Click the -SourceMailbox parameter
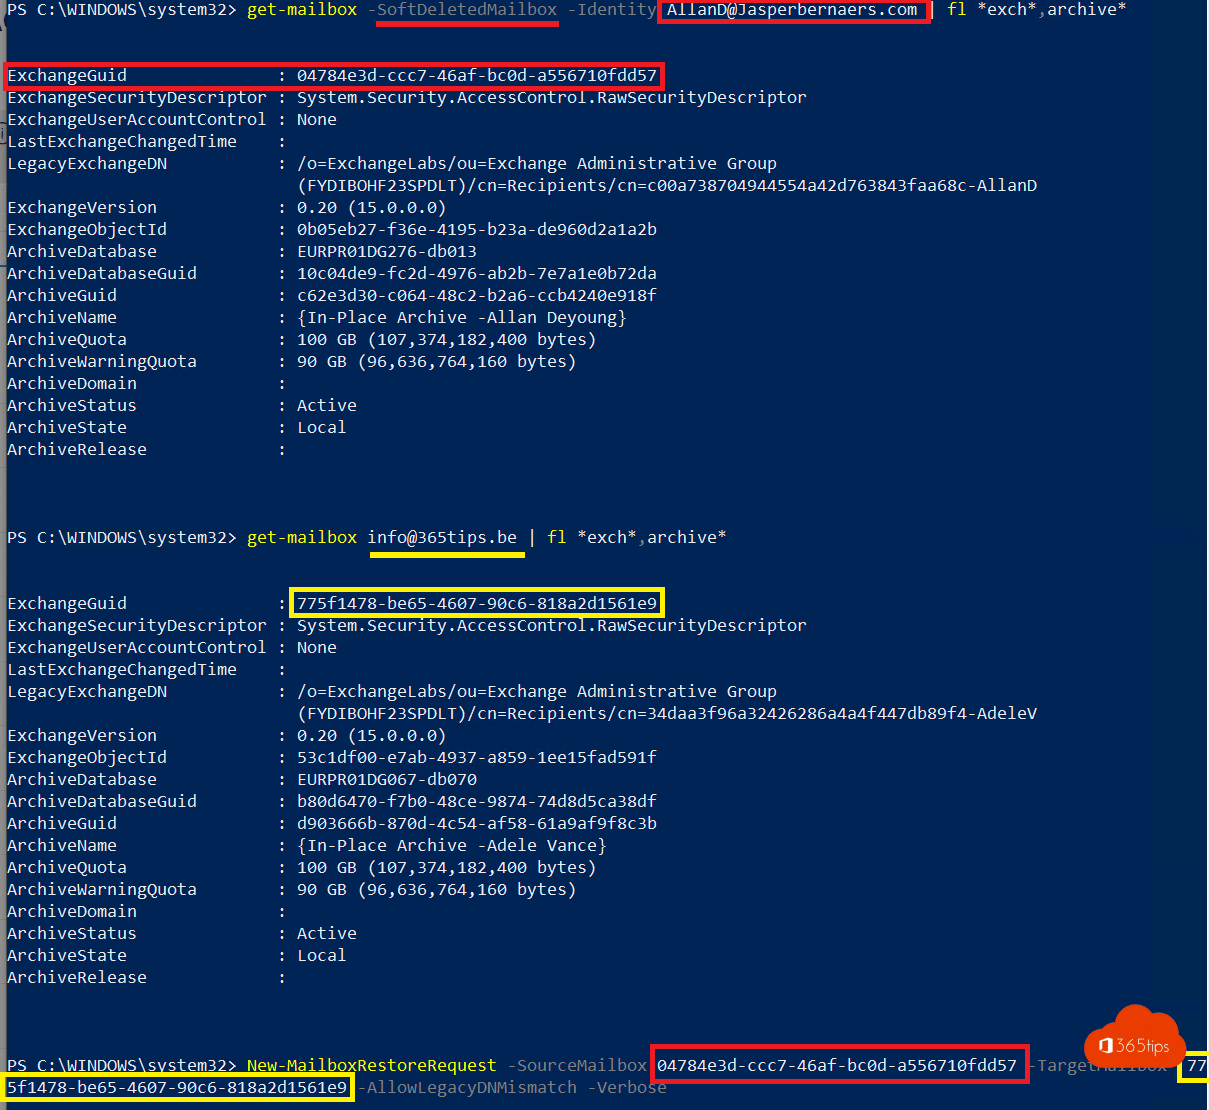1209x1110 pixels. tap(577, 1066)
